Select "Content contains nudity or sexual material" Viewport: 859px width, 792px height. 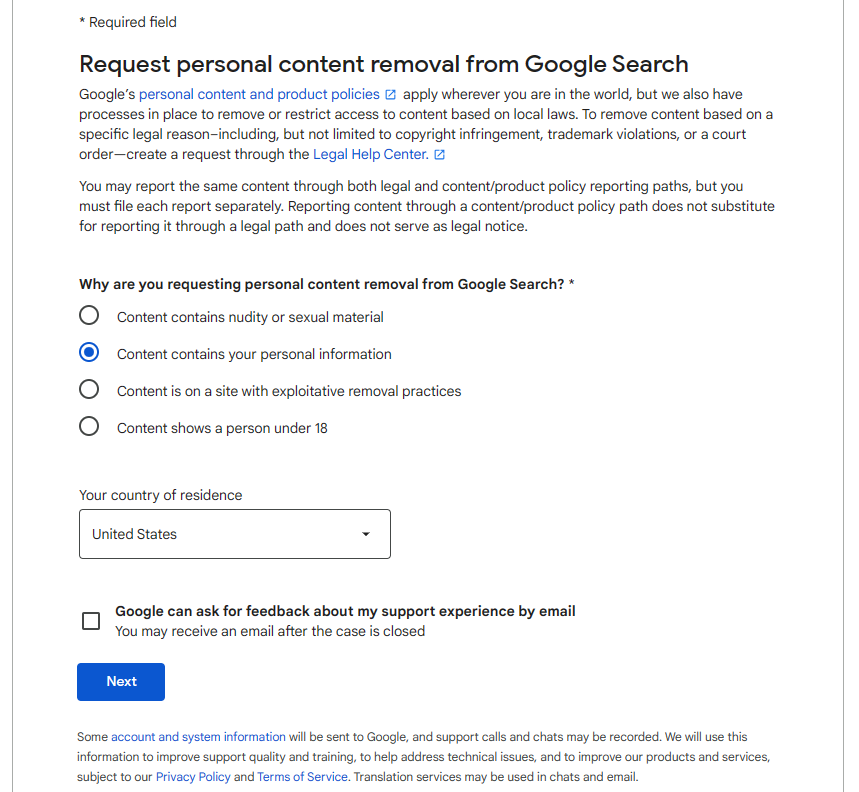pyautogui.click(x=89, y=315)
